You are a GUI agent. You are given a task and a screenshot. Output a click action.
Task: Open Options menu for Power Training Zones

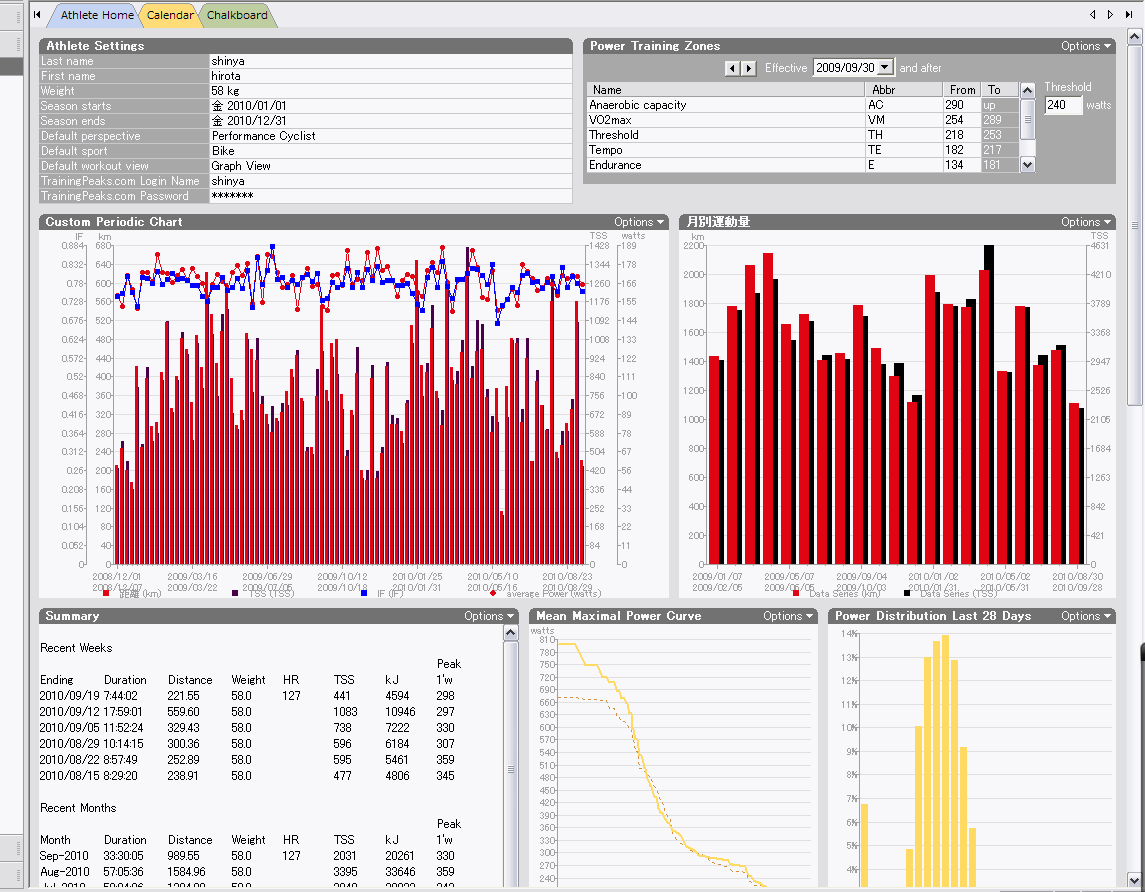[1086, 46]
